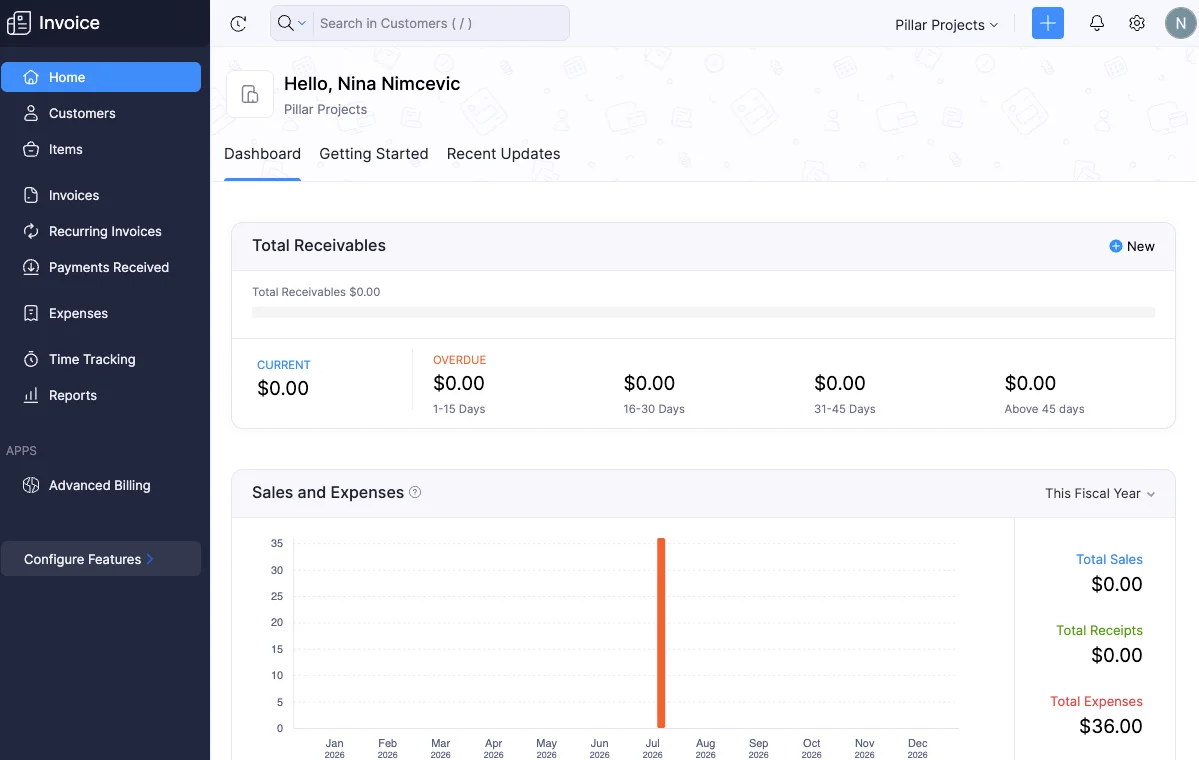The height and width of the screenshot is (760, 1199).
Task: Click overdue amount for 31-45 Days
Action: (840, 383)
